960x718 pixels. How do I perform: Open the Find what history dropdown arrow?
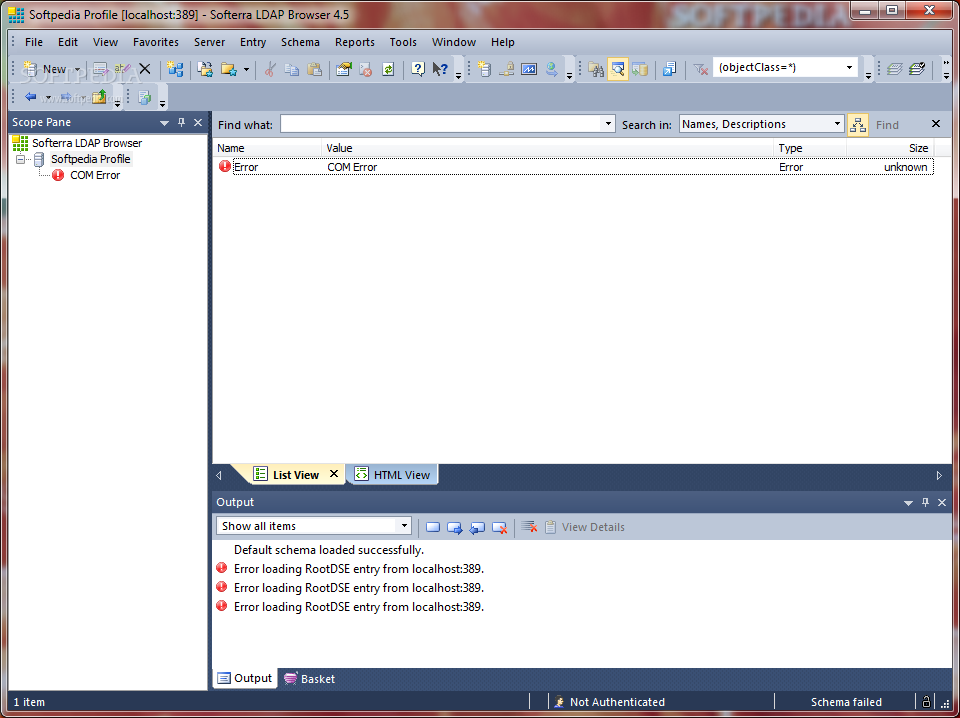(x=608, y=124)
